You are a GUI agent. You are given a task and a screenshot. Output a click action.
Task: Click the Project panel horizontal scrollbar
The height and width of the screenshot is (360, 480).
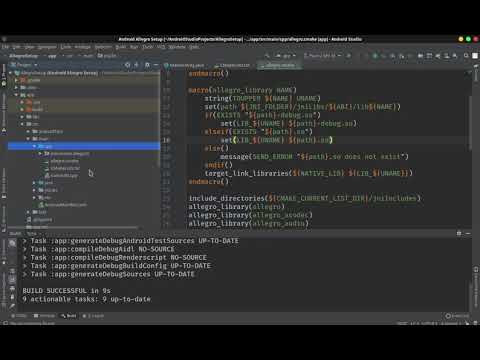tap(73, 228)
